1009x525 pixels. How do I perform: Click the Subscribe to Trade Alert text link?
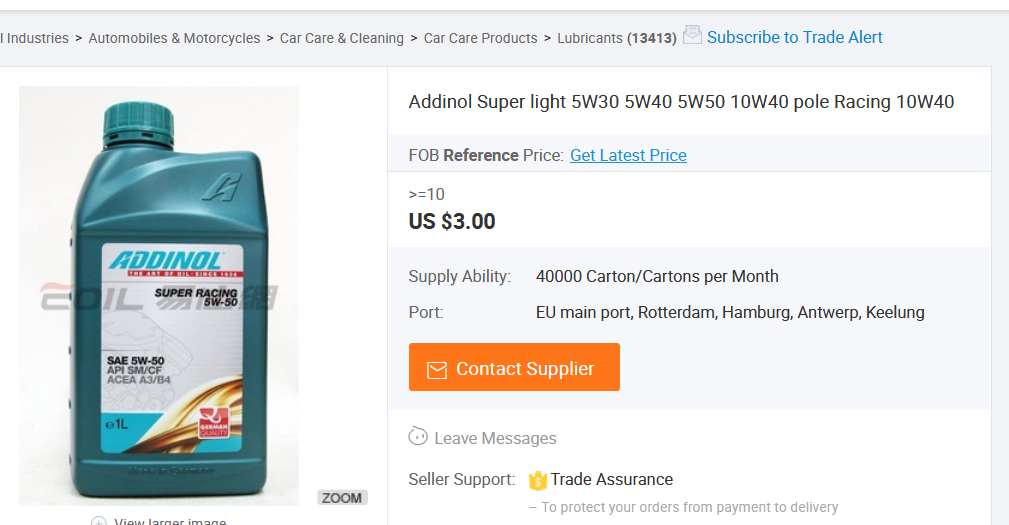coord(794,37)
